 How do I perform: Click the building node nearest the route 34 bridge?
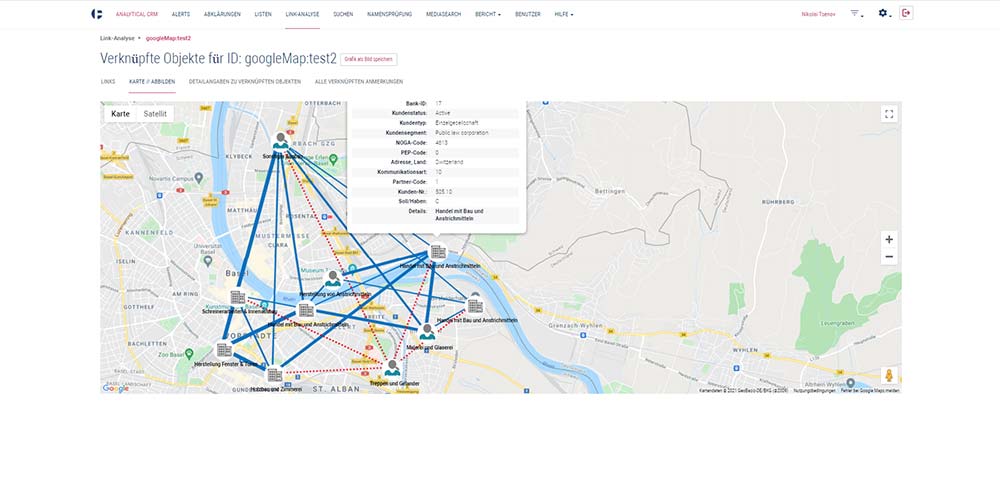[475, 306]
